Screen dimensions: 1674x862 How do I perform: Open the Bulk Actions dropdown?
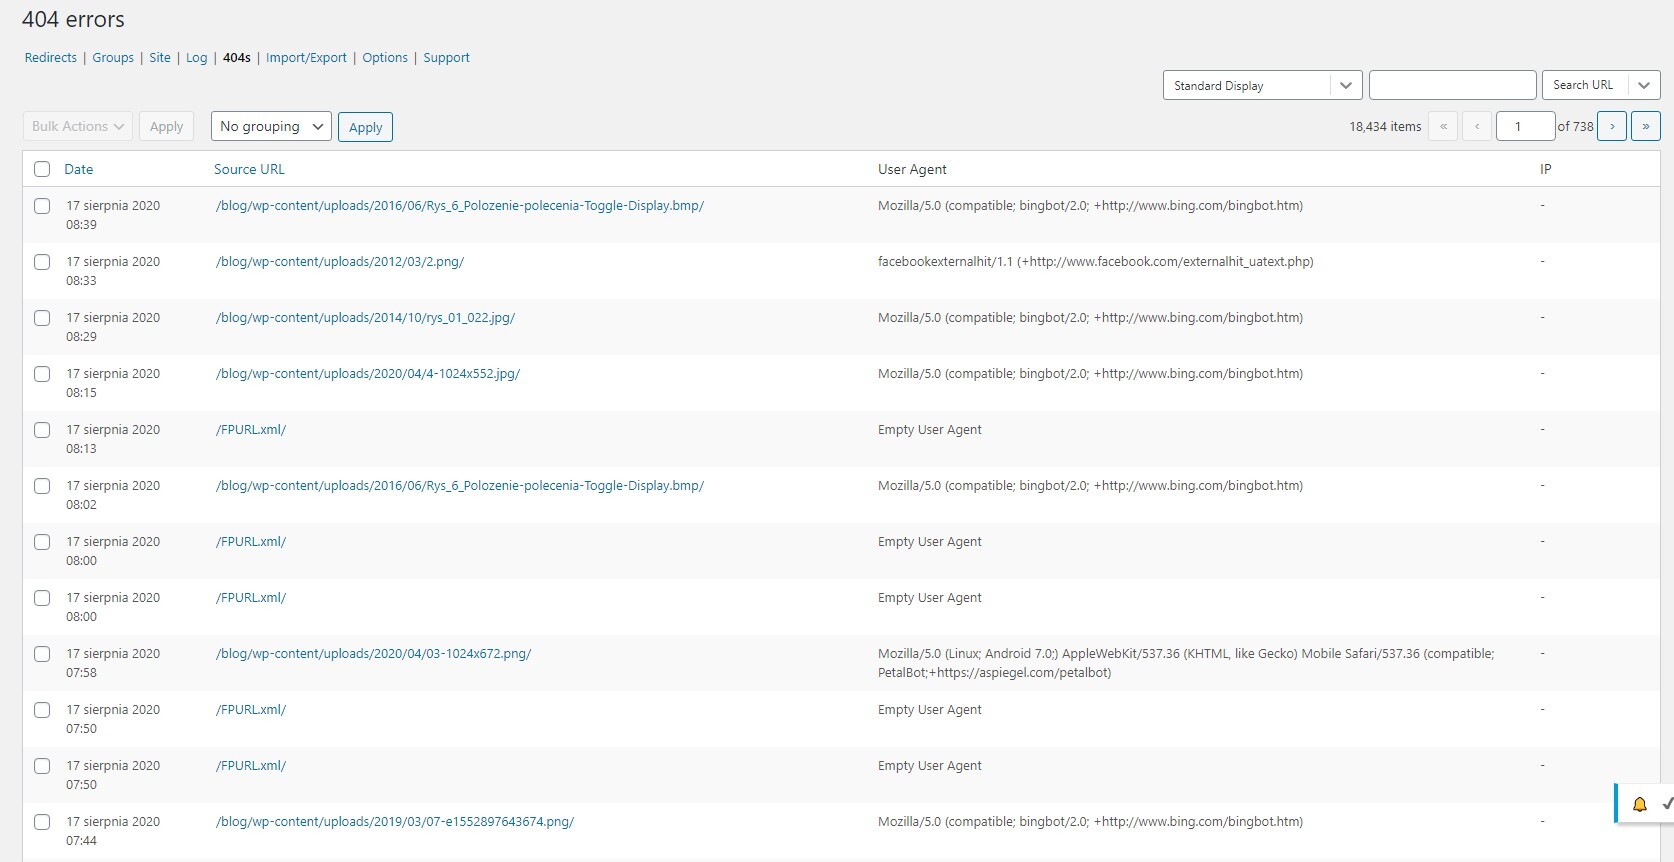pyautogui.click(x=78, y=126)
